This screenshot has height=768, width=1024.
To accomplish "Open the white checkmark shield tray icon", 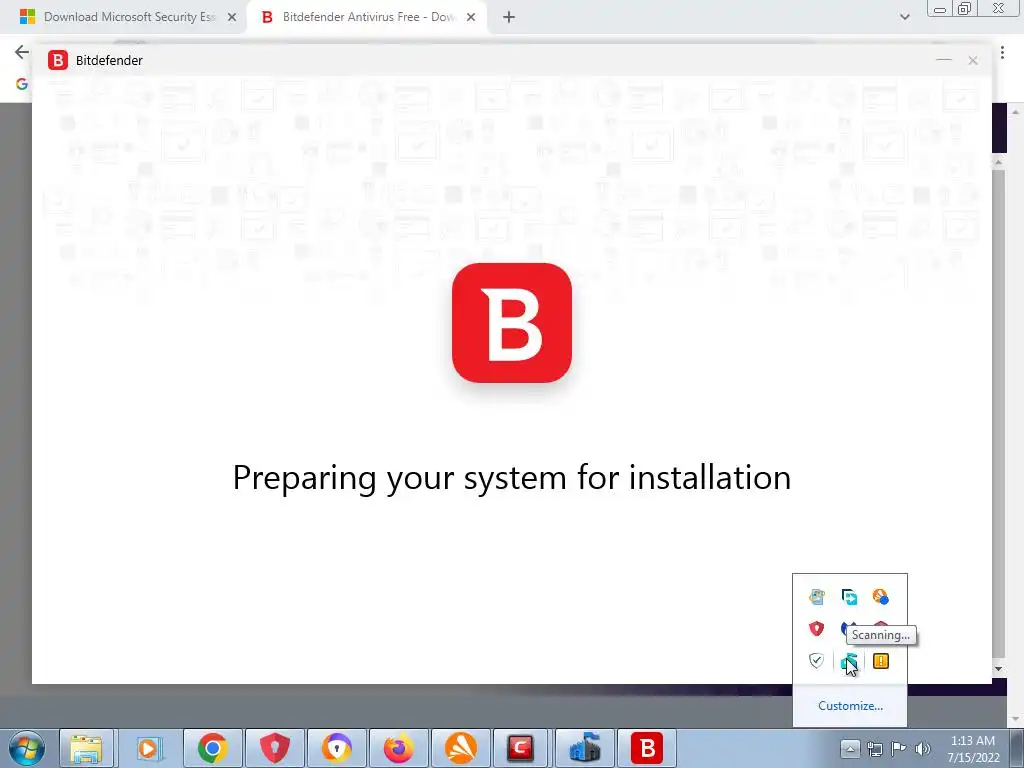I will pyautogui.click(x=816, y=661).
